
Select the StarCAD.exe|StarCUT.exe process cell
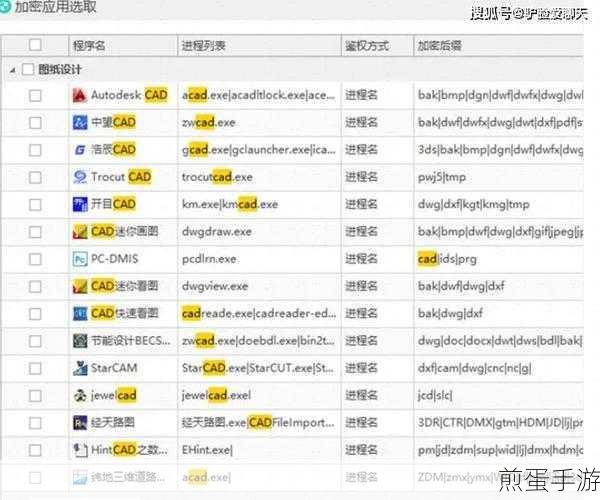pos(259,368)
